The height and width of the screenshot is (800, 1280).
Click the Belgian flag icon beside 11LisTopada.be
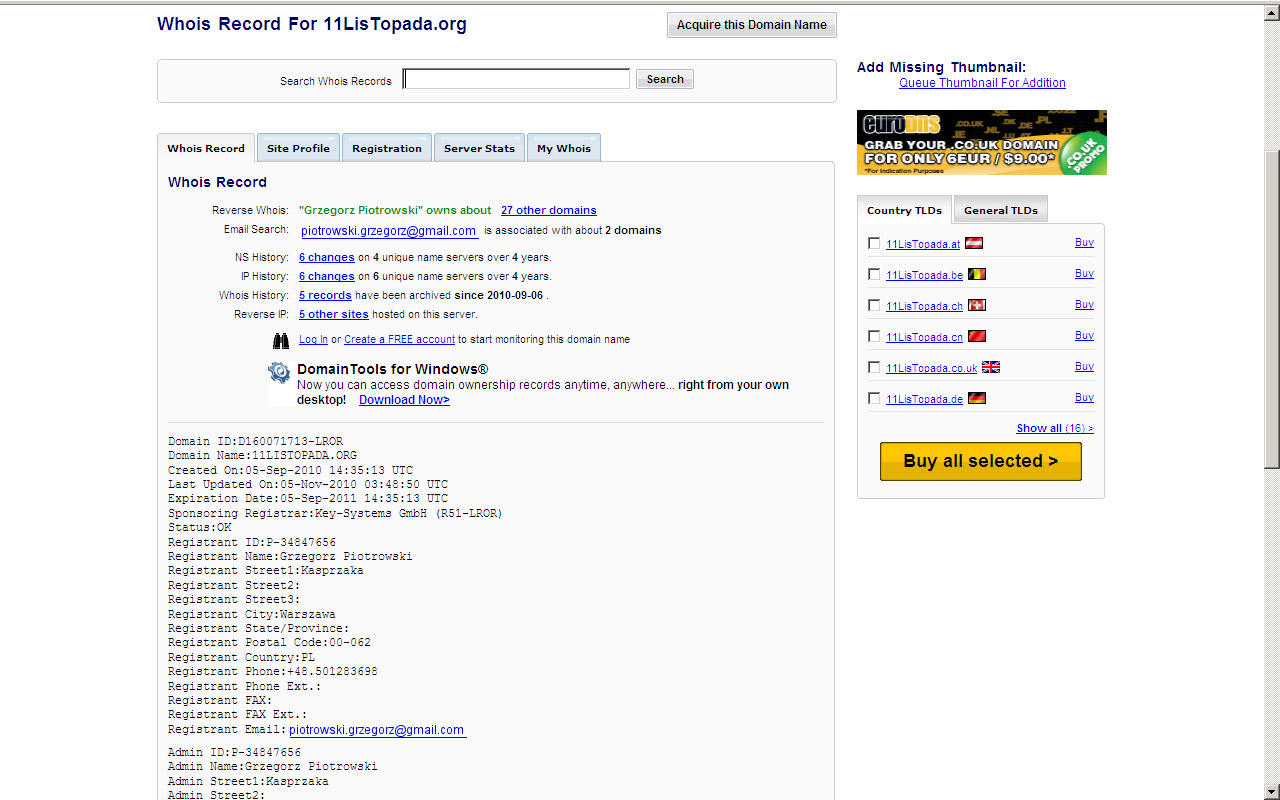pyautogui.click(x=976, y=274)
